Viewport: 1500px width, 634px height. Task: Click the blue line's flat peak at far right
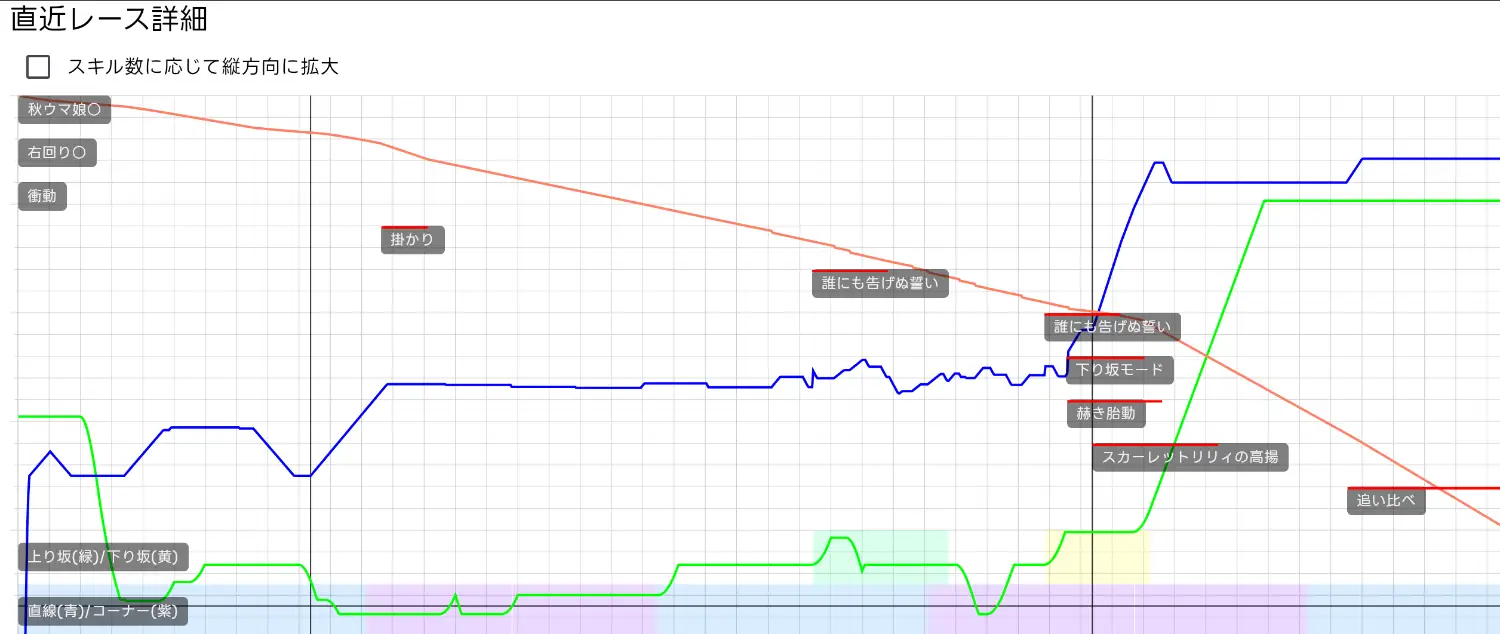click(1430, 158)
